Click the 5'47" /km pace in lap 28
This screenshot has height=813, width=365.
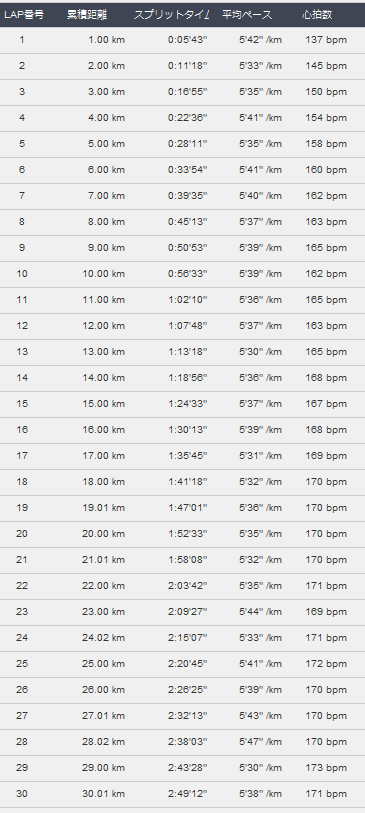(260, 741)
